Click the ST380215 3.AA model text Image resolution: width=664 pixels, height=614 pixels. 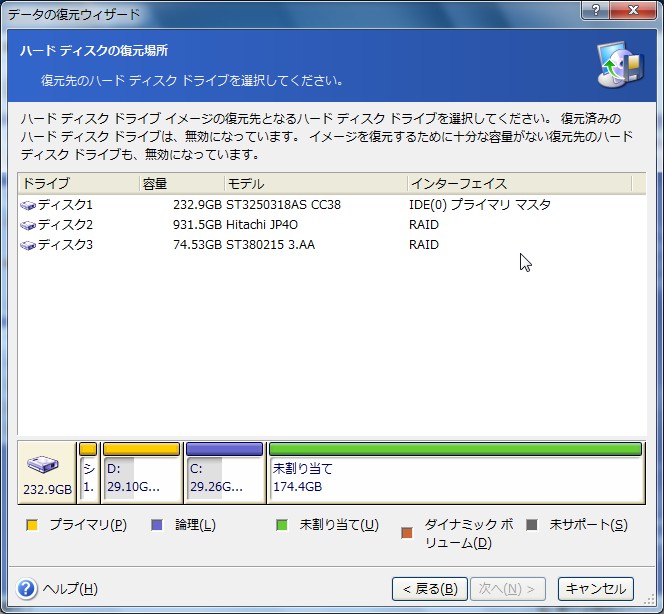tap(270, 245)
